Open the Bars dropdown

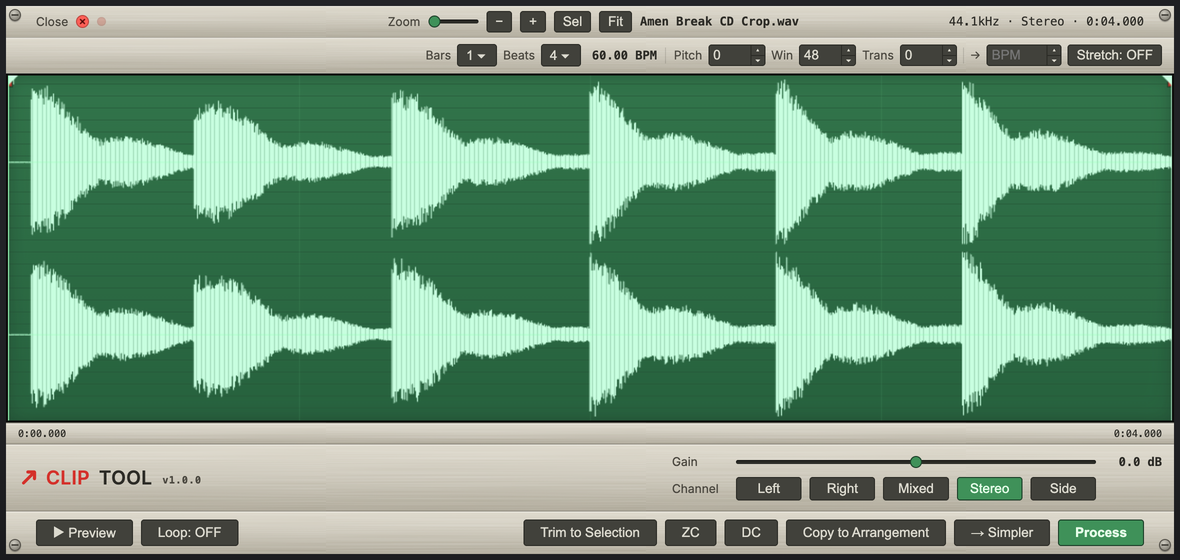pyautogui.click(x=476, y=55)
